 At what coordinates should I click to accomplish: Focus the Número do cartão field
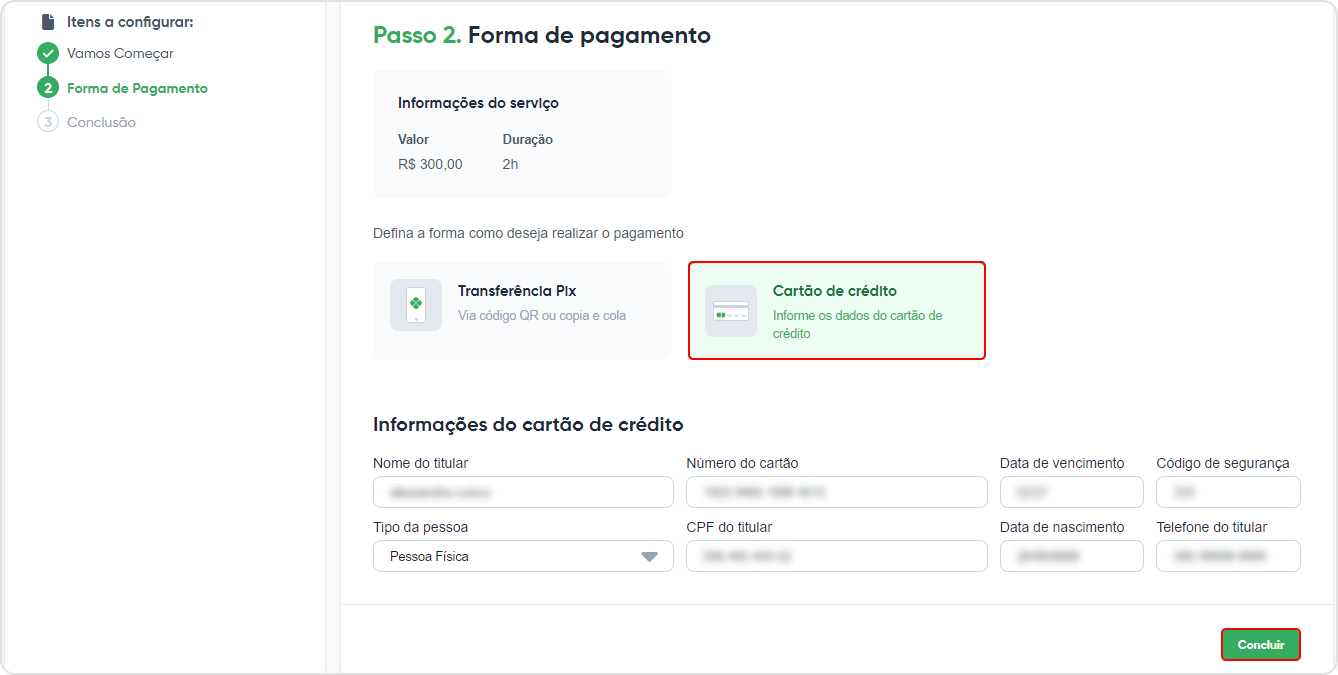click(x=837, y=492)
